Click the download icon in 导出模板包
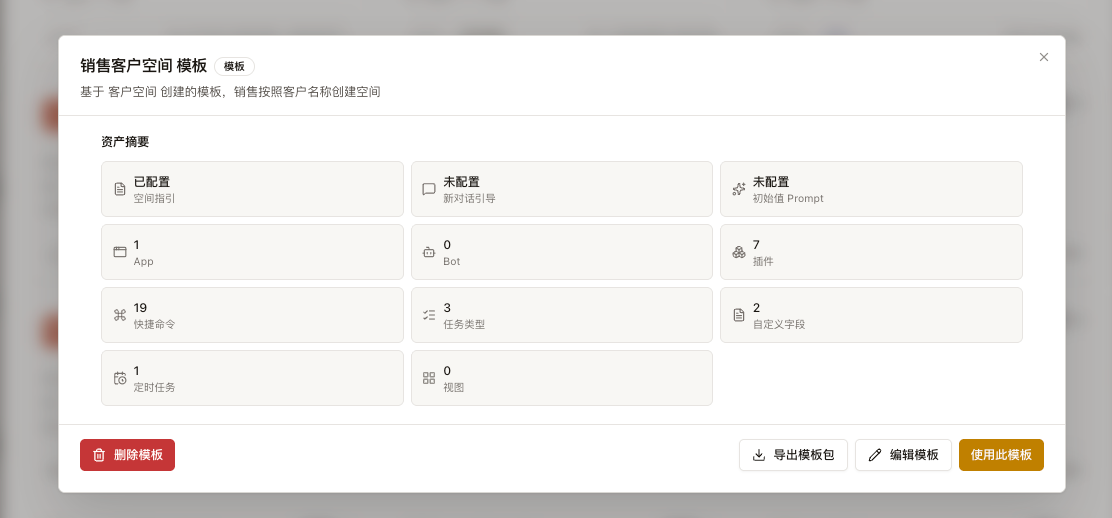1112x518 pixels. pos(759,455)
